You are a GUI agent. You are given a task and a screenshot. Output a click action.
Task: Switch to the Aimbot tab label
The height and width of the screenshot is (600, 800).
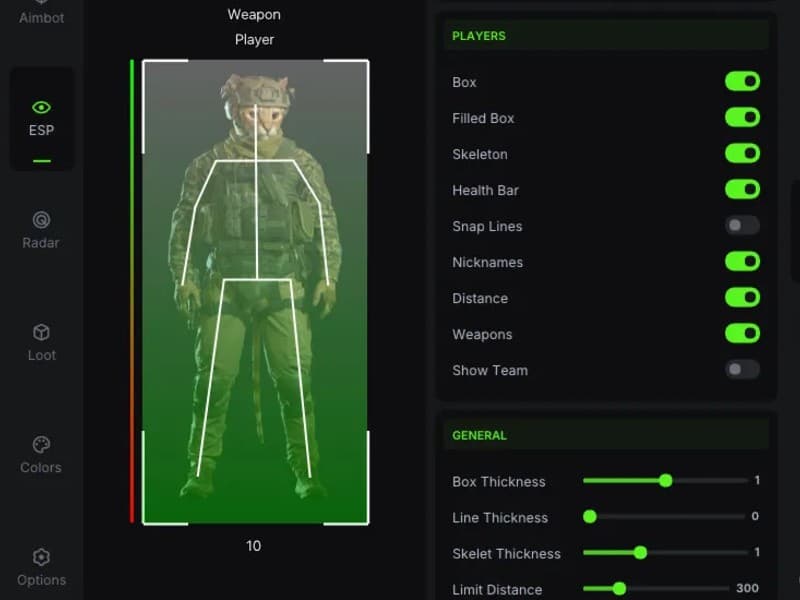click(42, 18)
